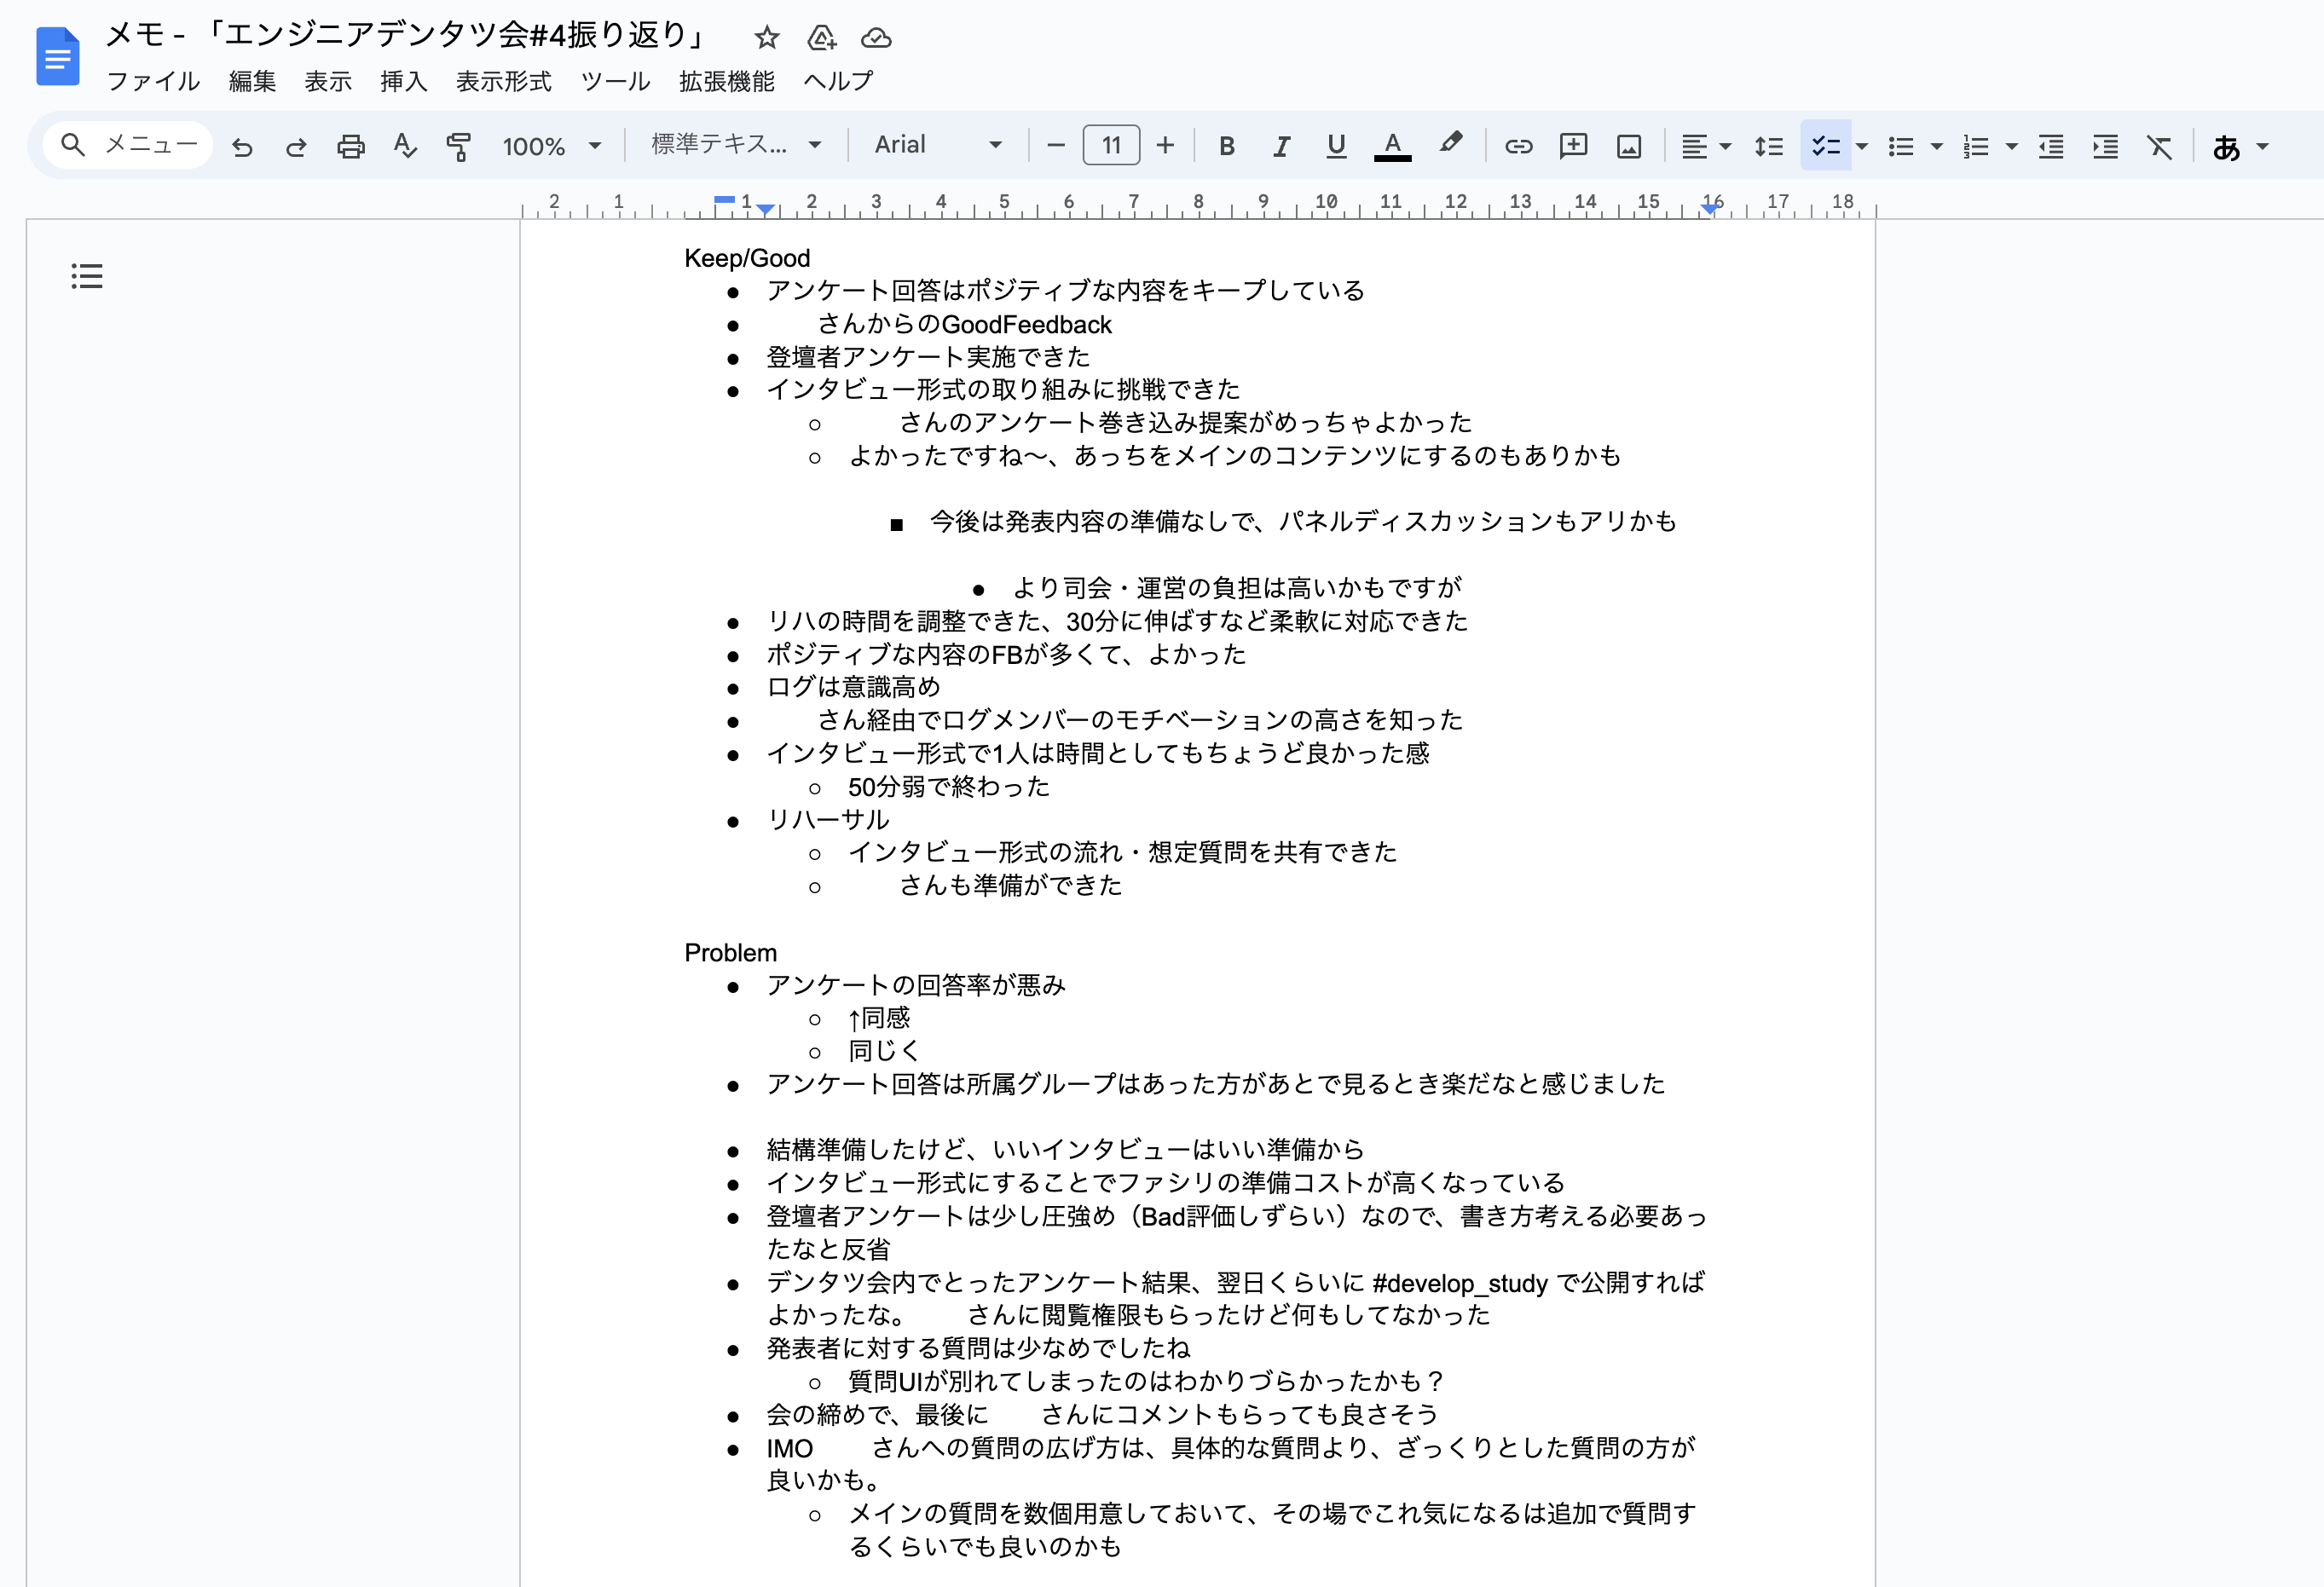Insert a link

[x=1519, y=145]
